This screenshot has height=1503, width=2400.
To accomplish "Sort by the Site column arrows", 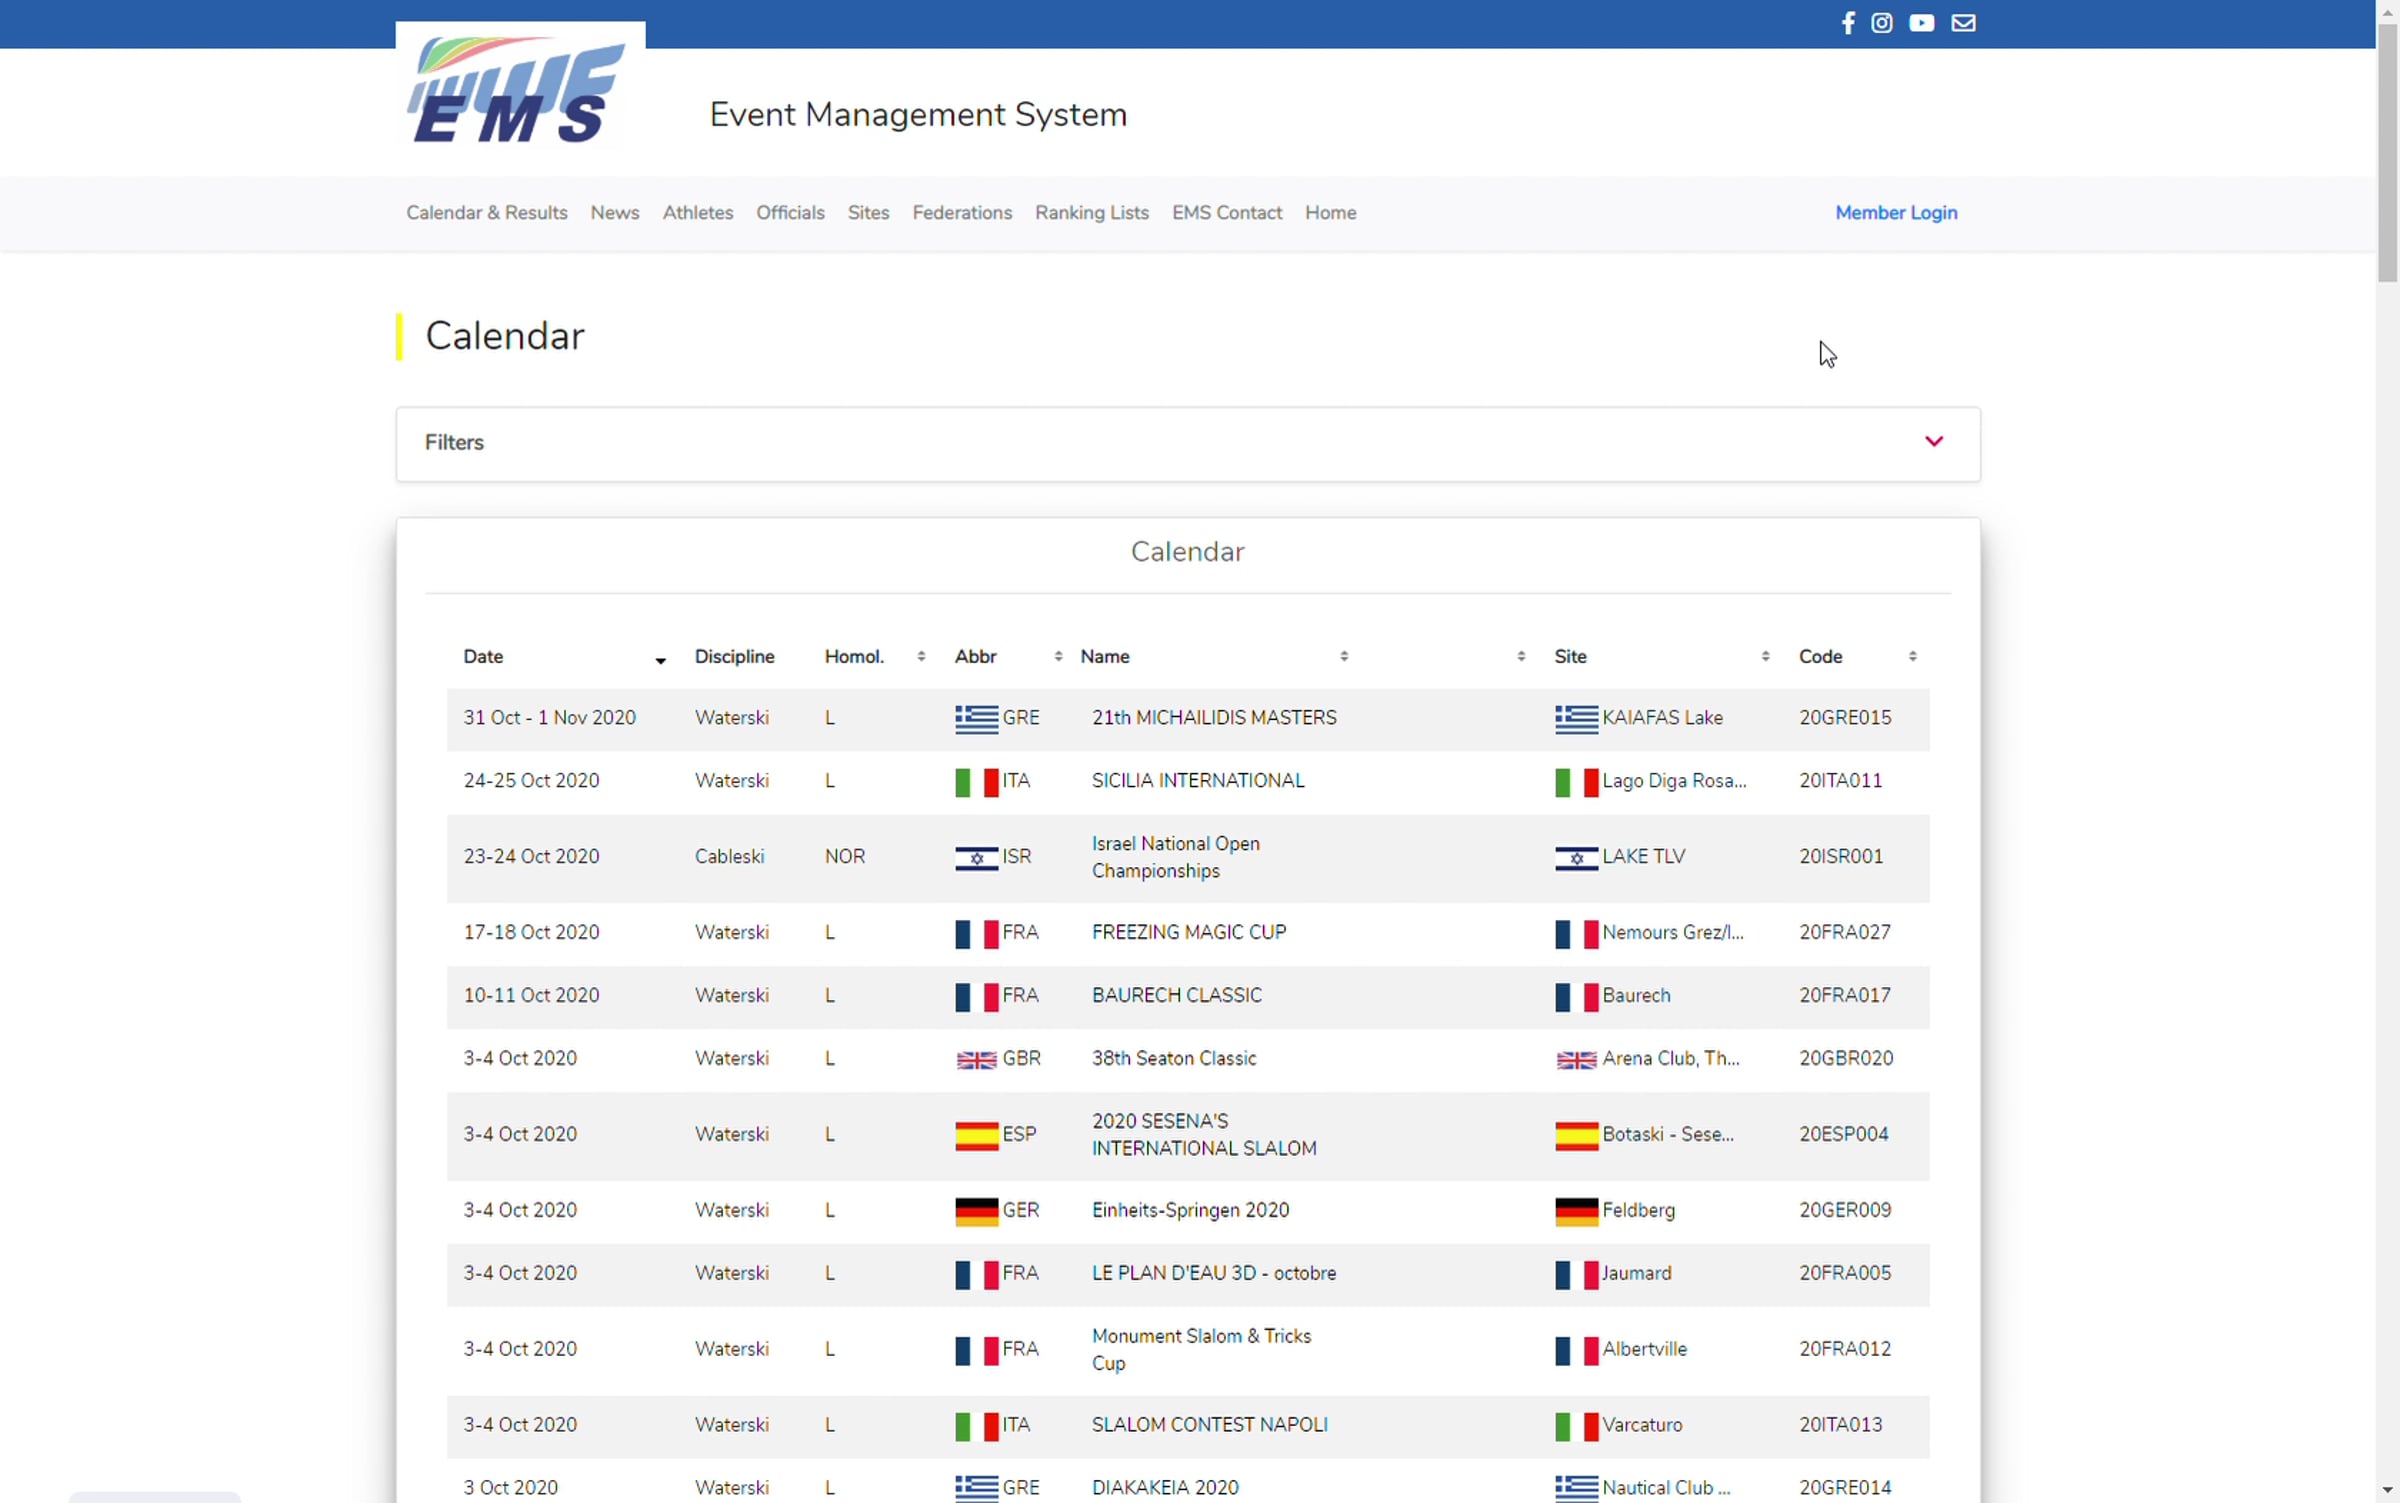I will tap(1764, 656).
